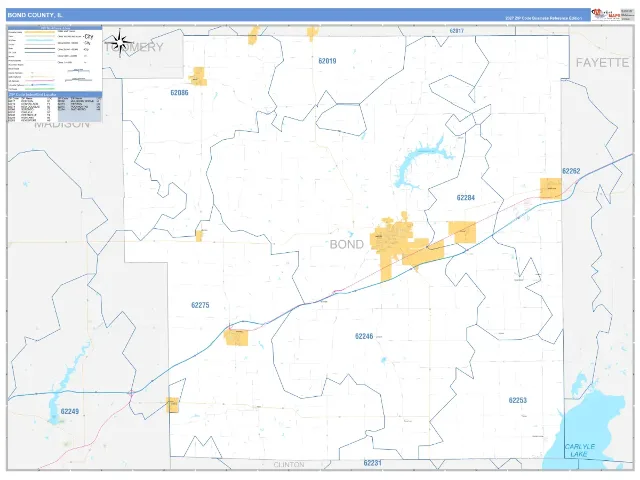Click the ZIP code index table
The width and height of the screenshot is (640, 480).
(x=55, y=109)
